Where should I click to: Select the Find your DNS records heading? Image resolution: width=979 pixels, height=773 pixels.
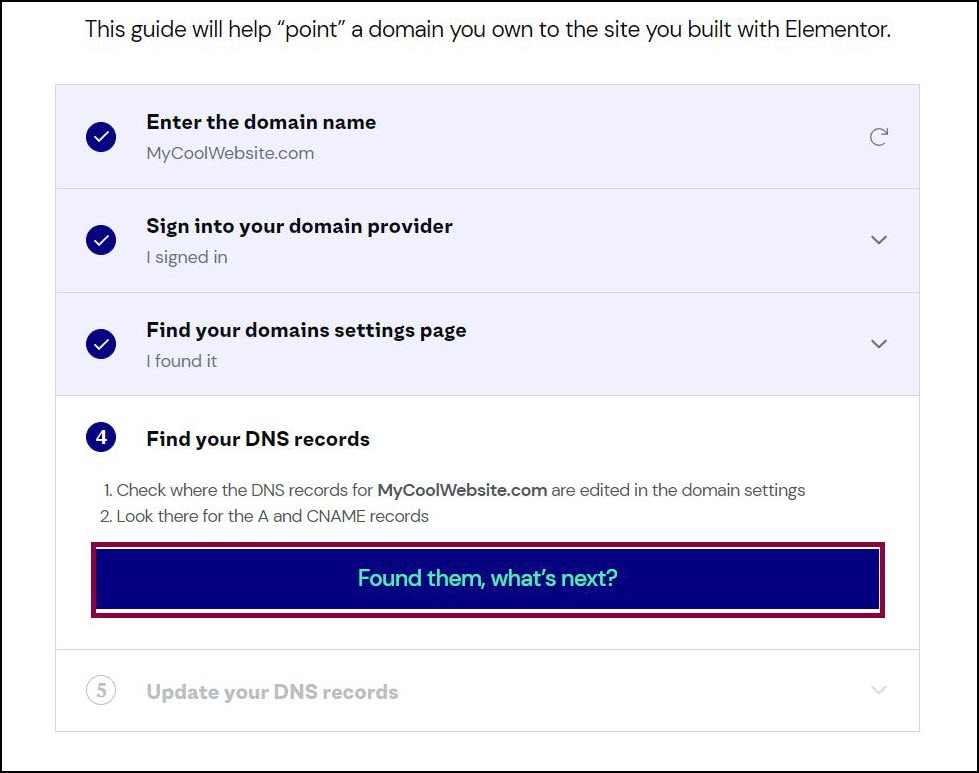tap(258, 439)
